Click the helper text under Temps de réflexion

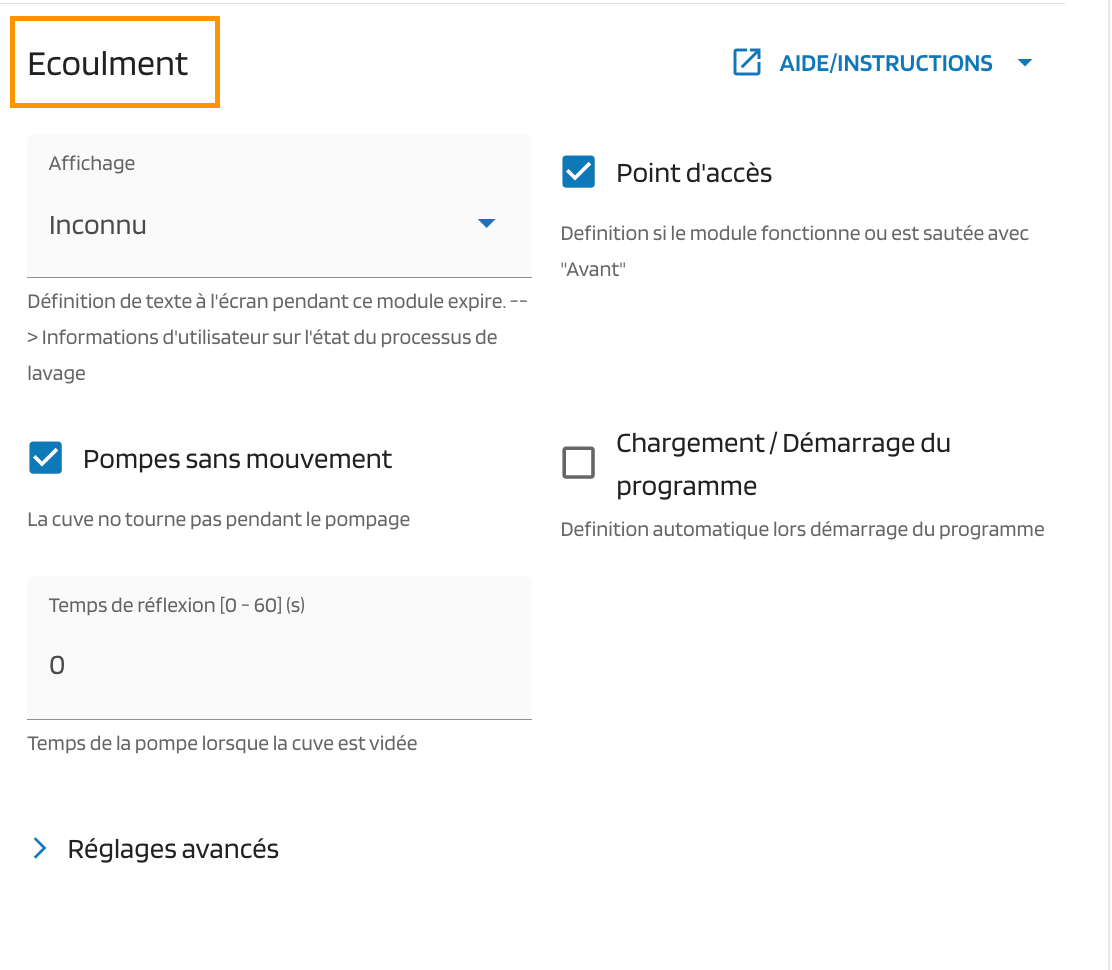coord(222,743)
